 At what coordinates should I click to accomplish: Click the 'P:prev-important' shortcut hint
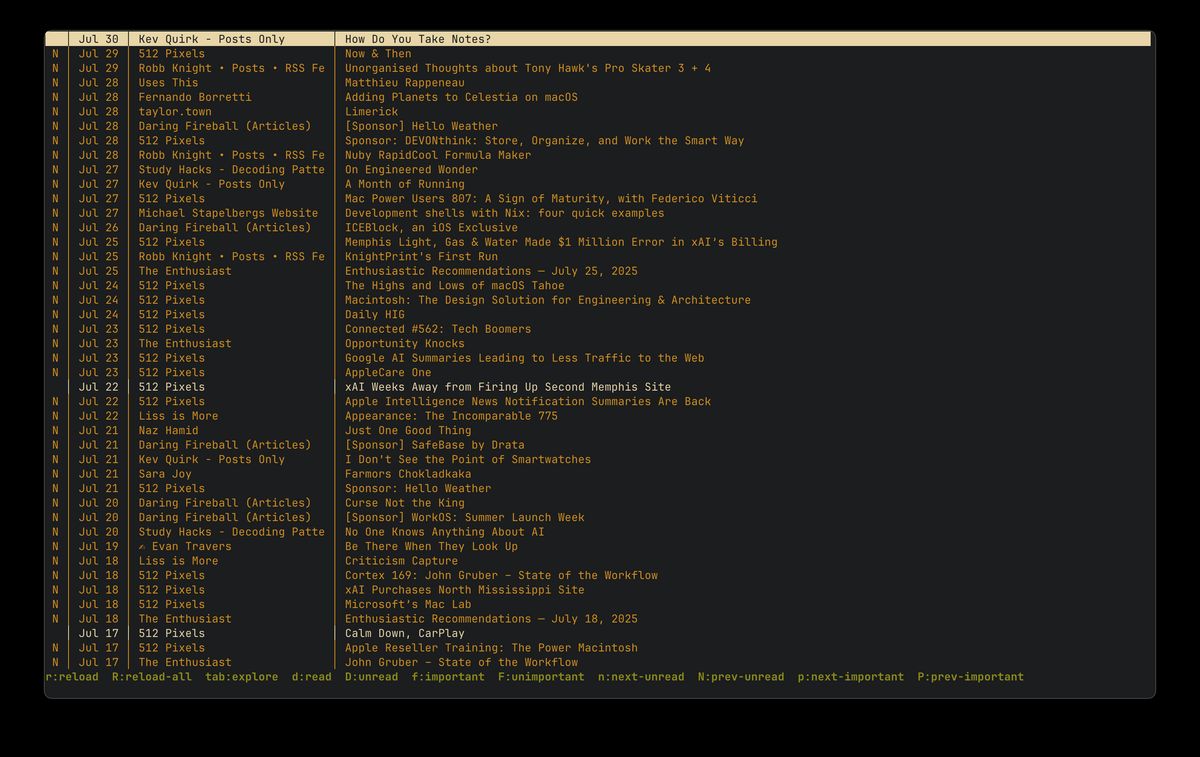tap(971, 677)
